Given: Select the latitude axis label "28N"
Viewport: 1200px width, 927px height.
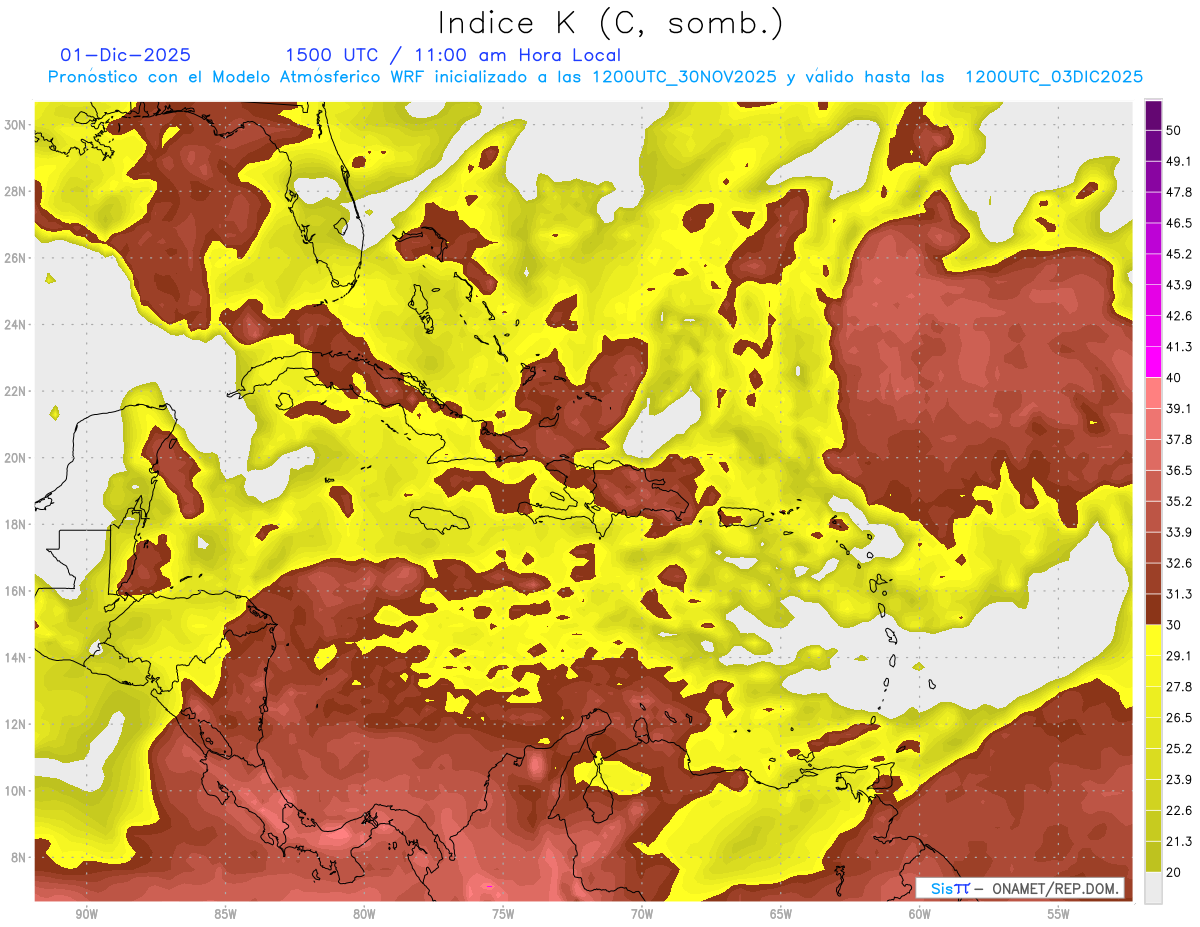Looking at the screenshot, I should pos(16,191).
